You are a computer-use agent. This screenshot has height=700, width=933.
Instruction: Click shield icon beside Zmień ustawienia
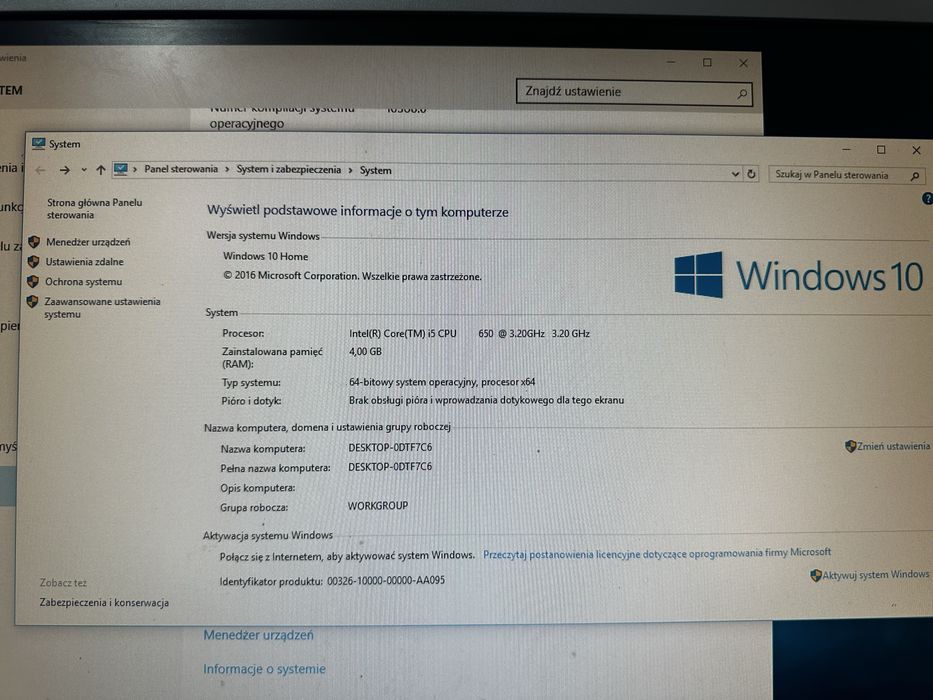coord(850,446)
